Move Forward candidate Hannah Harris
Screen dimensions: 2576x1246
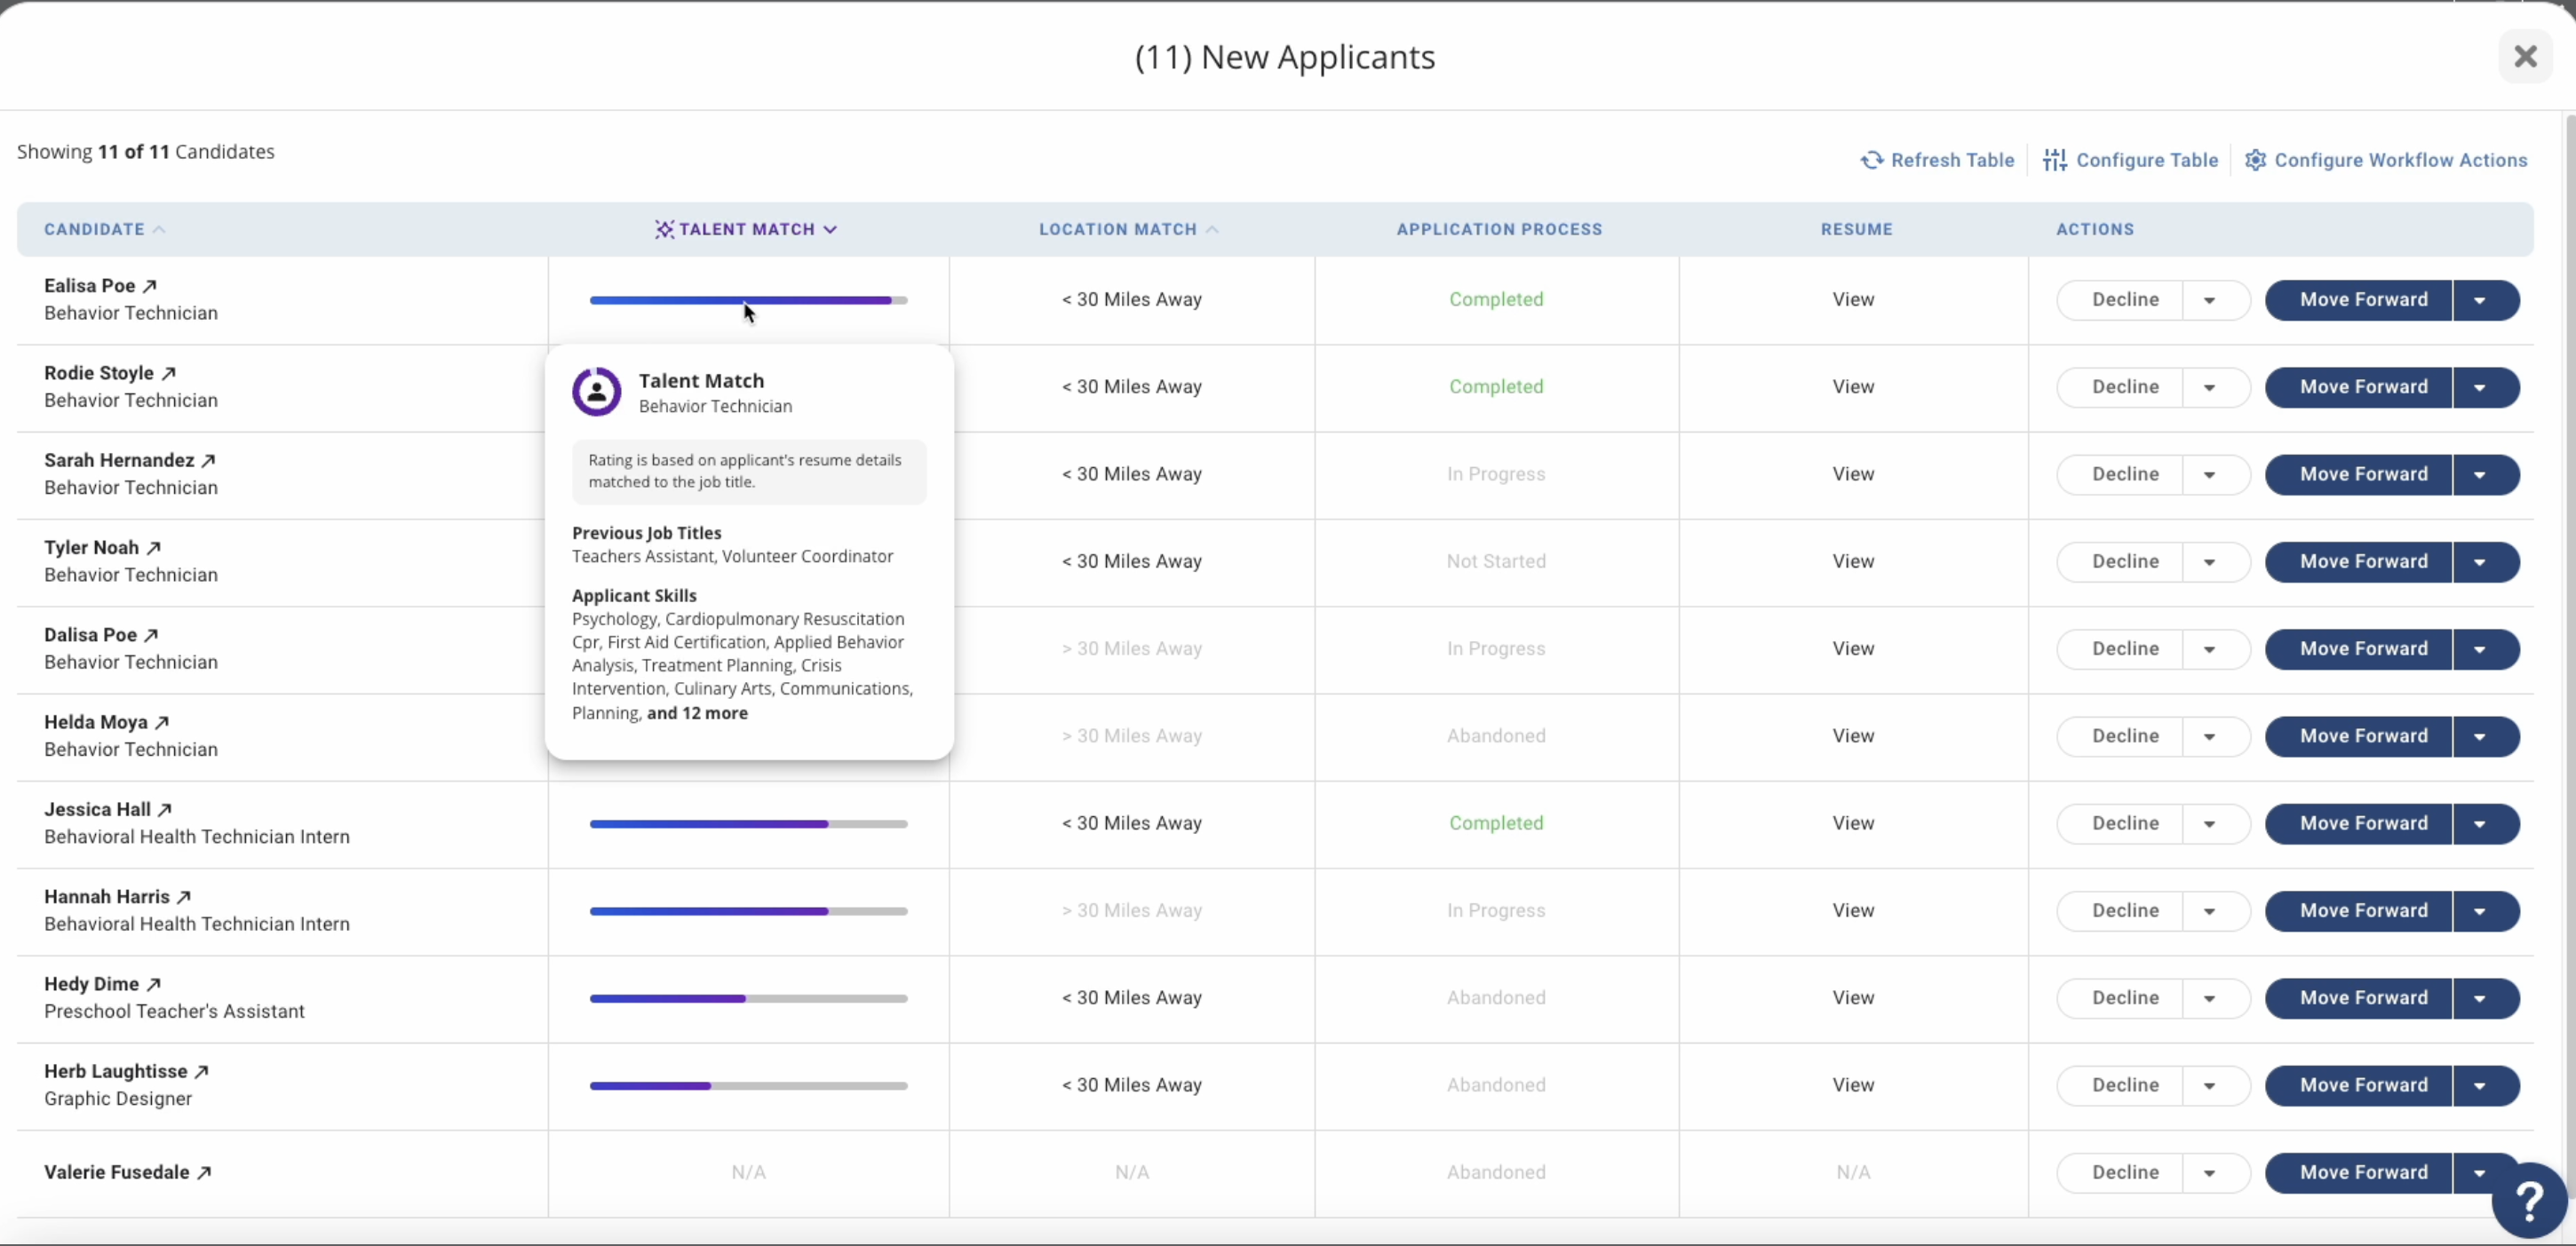[x=2360, y=911]
